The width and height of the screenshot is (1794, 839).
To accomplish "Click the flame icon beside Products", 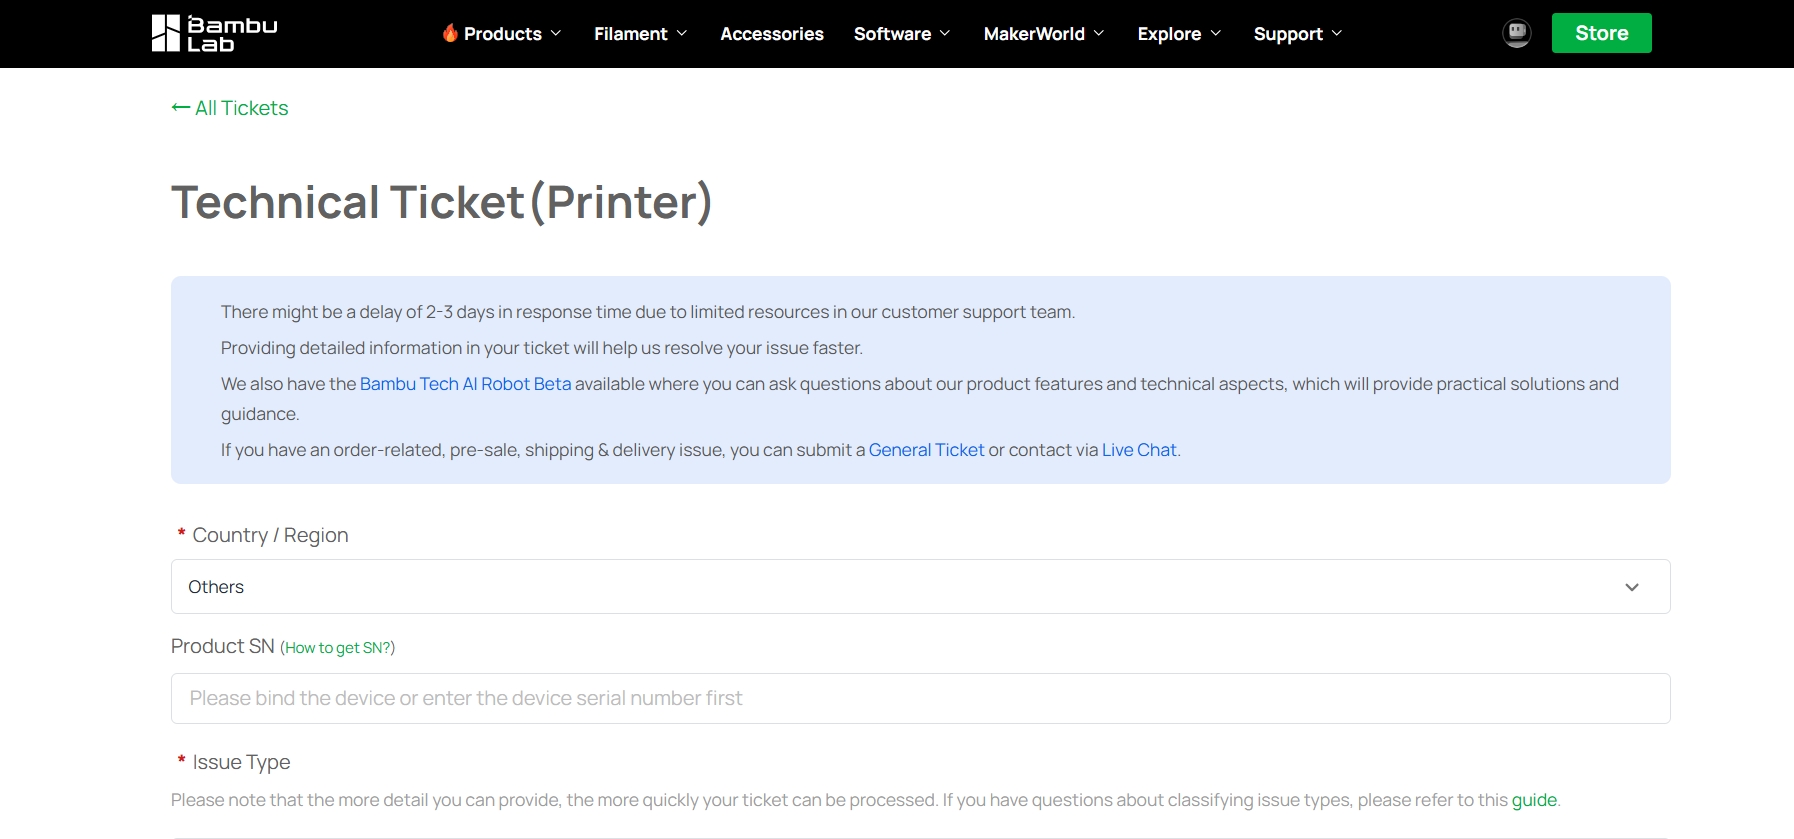I will 450,33.
